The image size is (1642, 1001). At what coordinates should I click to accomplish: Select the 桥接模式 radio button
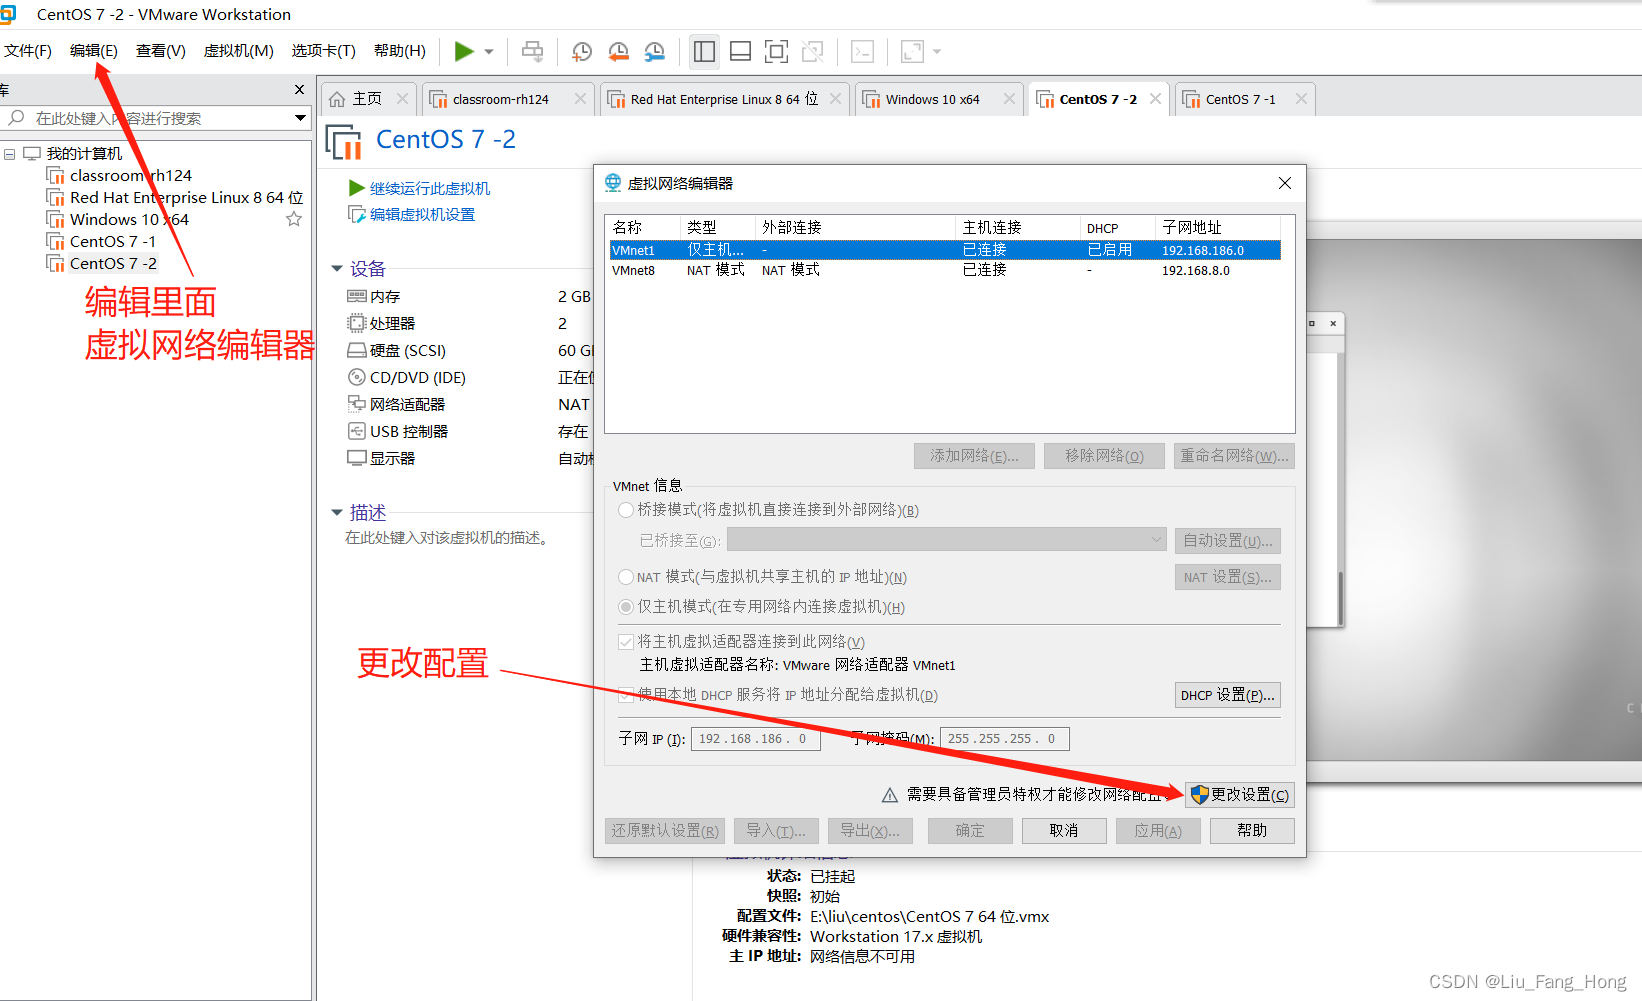624,510
